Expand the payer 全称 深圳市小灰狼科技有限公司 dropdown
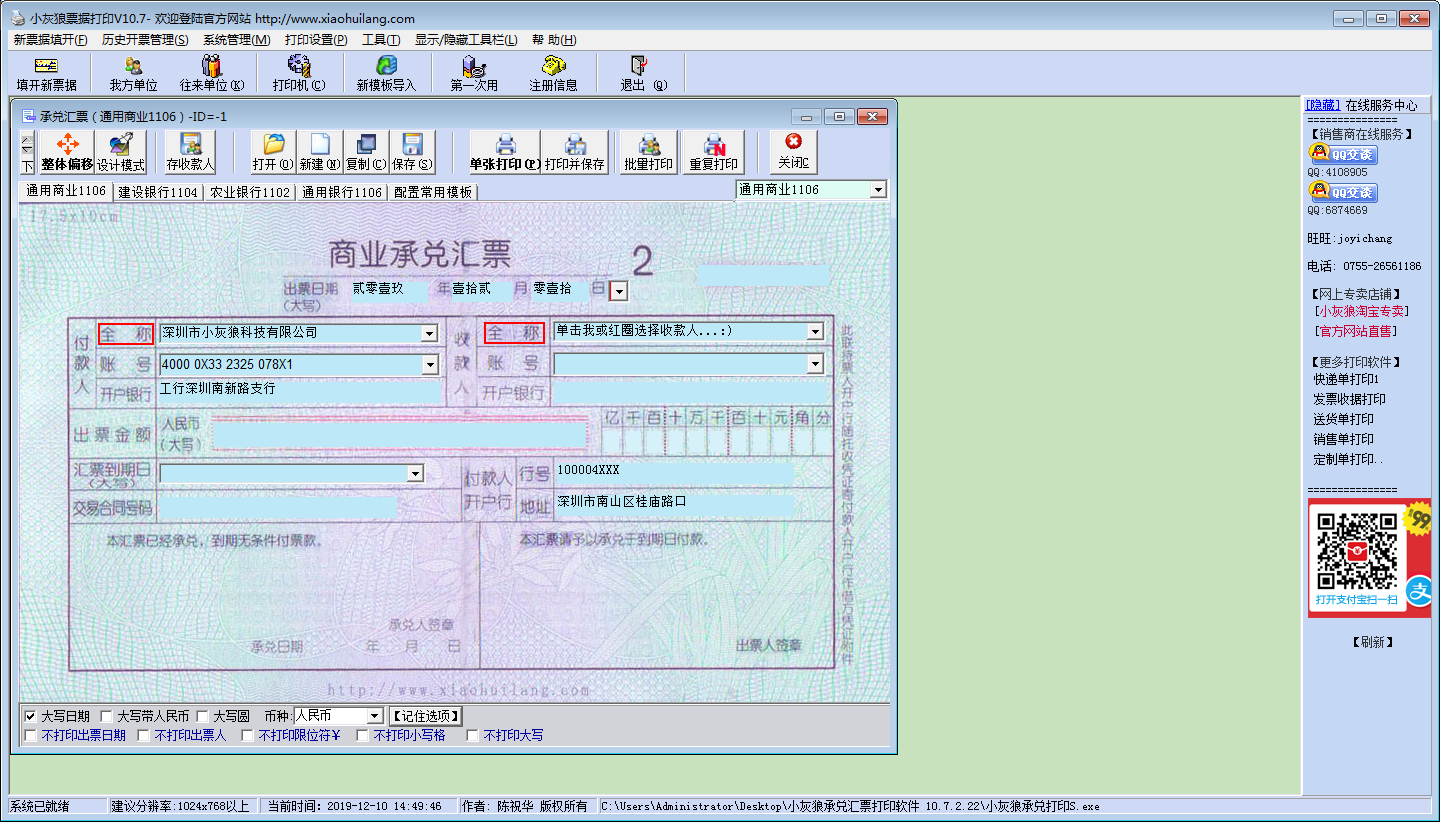This screenshot has height=822, width=1440. click(x=429, y=333)
